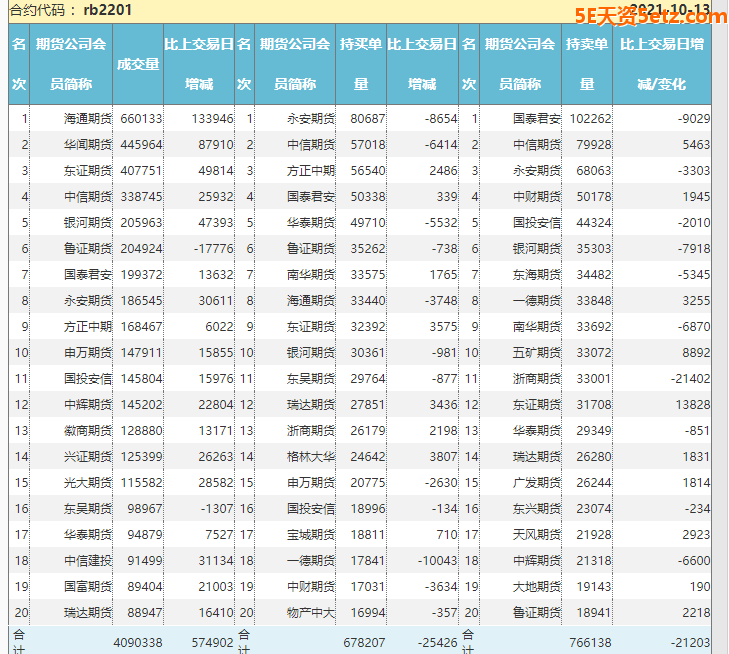Click short position change 13828
729x654 pixels.
pyautogui.click(x=693, y=405)
